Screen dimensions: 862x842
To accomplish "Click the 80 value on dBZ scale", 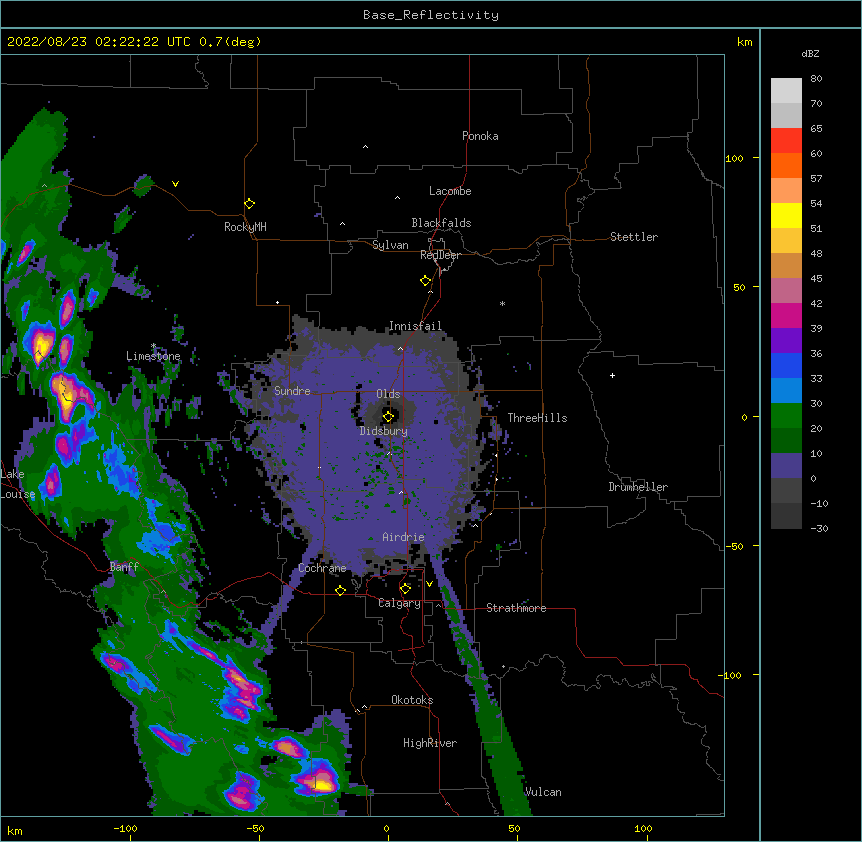I will tap(816, 79).
